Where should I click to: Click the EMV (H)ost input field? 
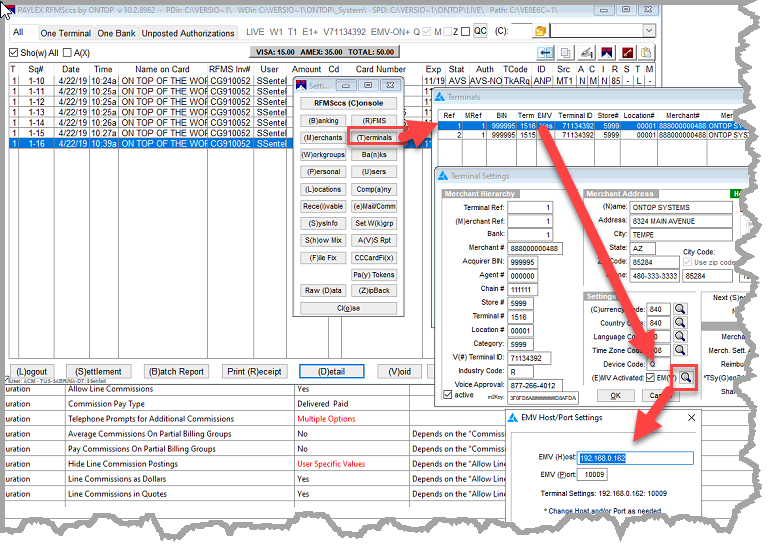pos(636,458)
